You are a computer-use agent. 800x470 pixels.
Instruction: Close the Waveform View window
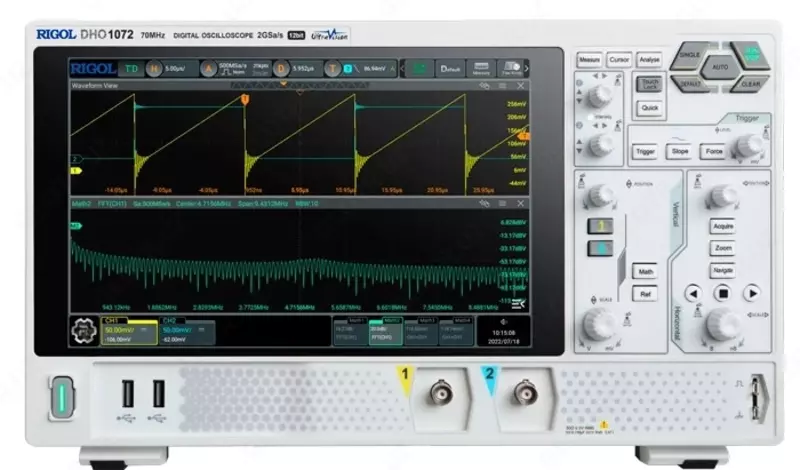pos(520,87)
